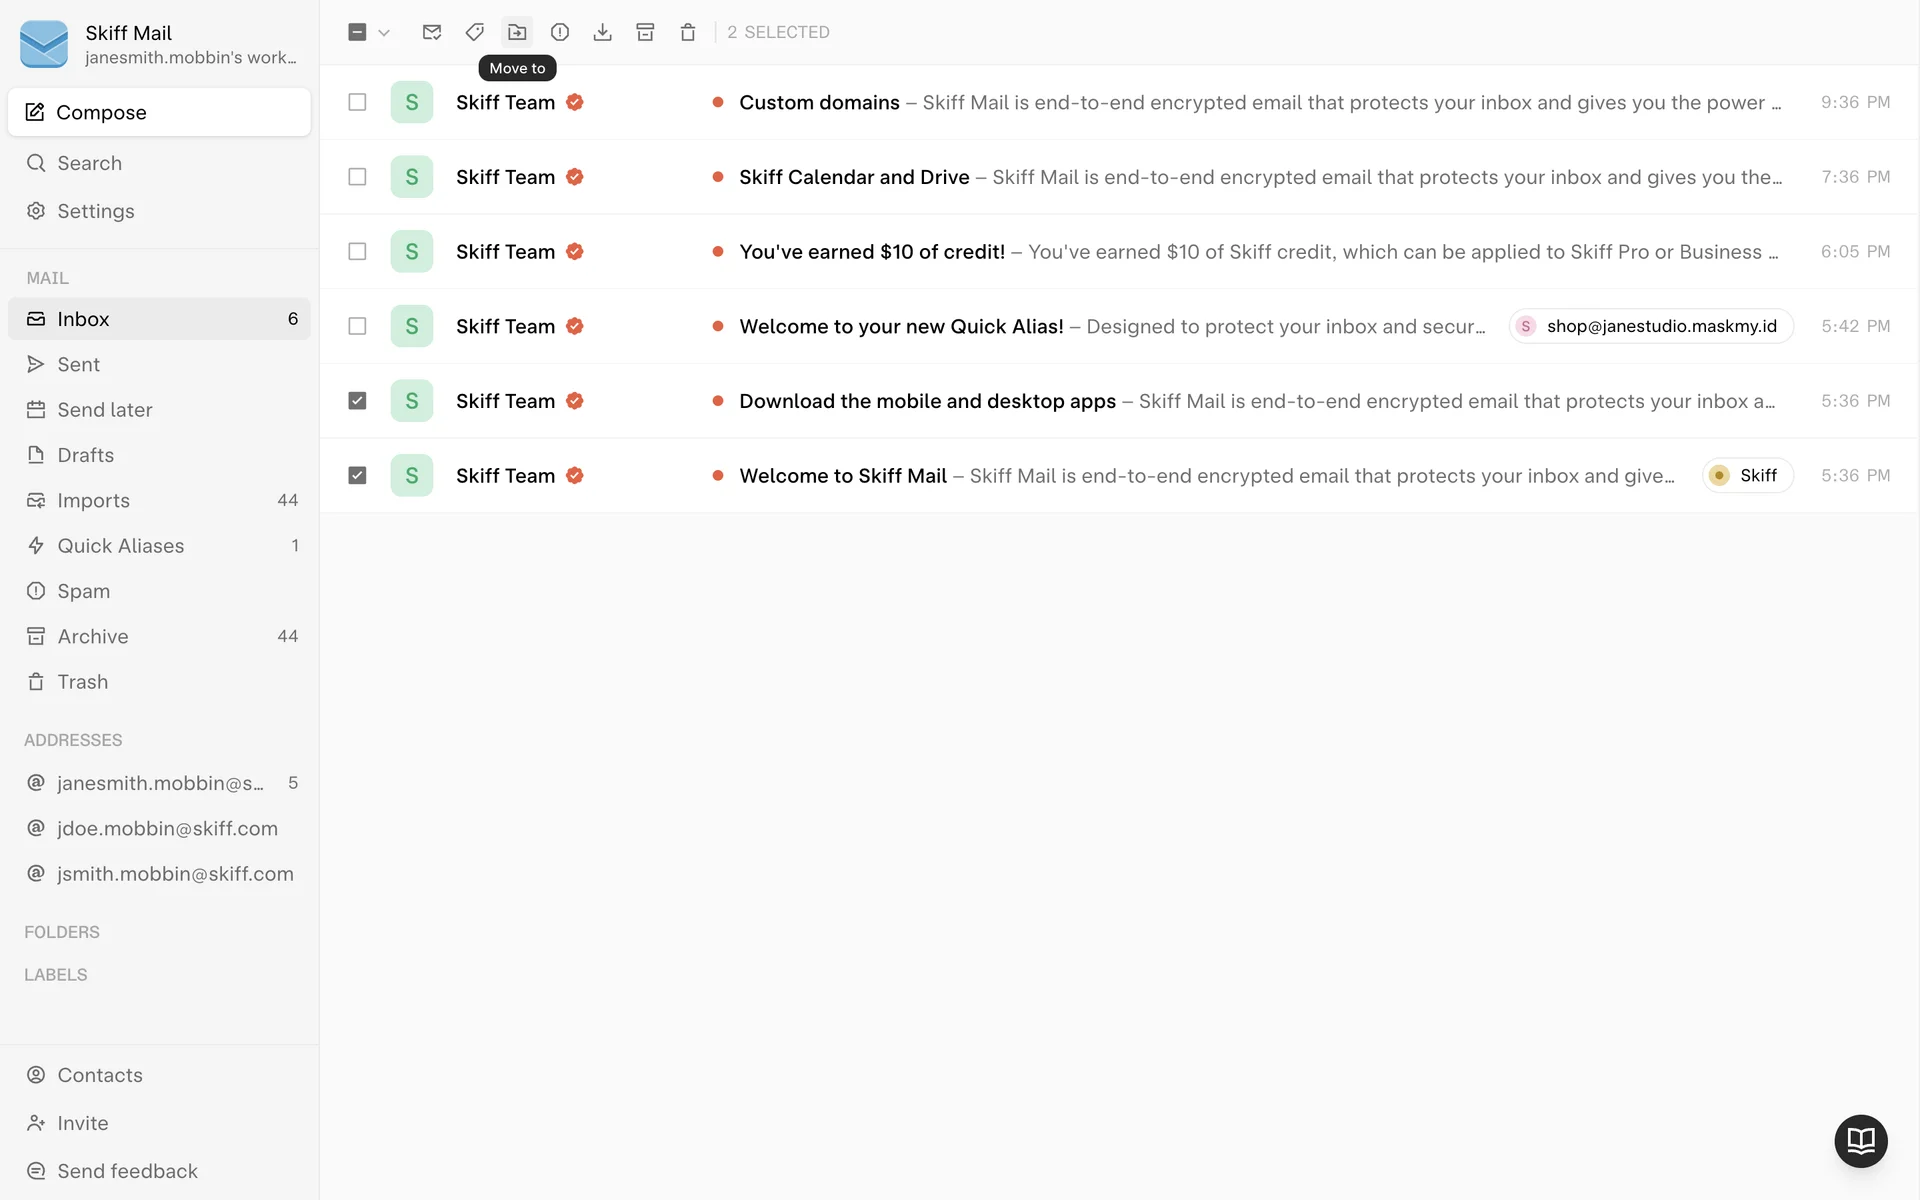This screenshot has height=1200, width=1920.
Task: Open the help book icon bottom right
Action: [1860, 1140]
